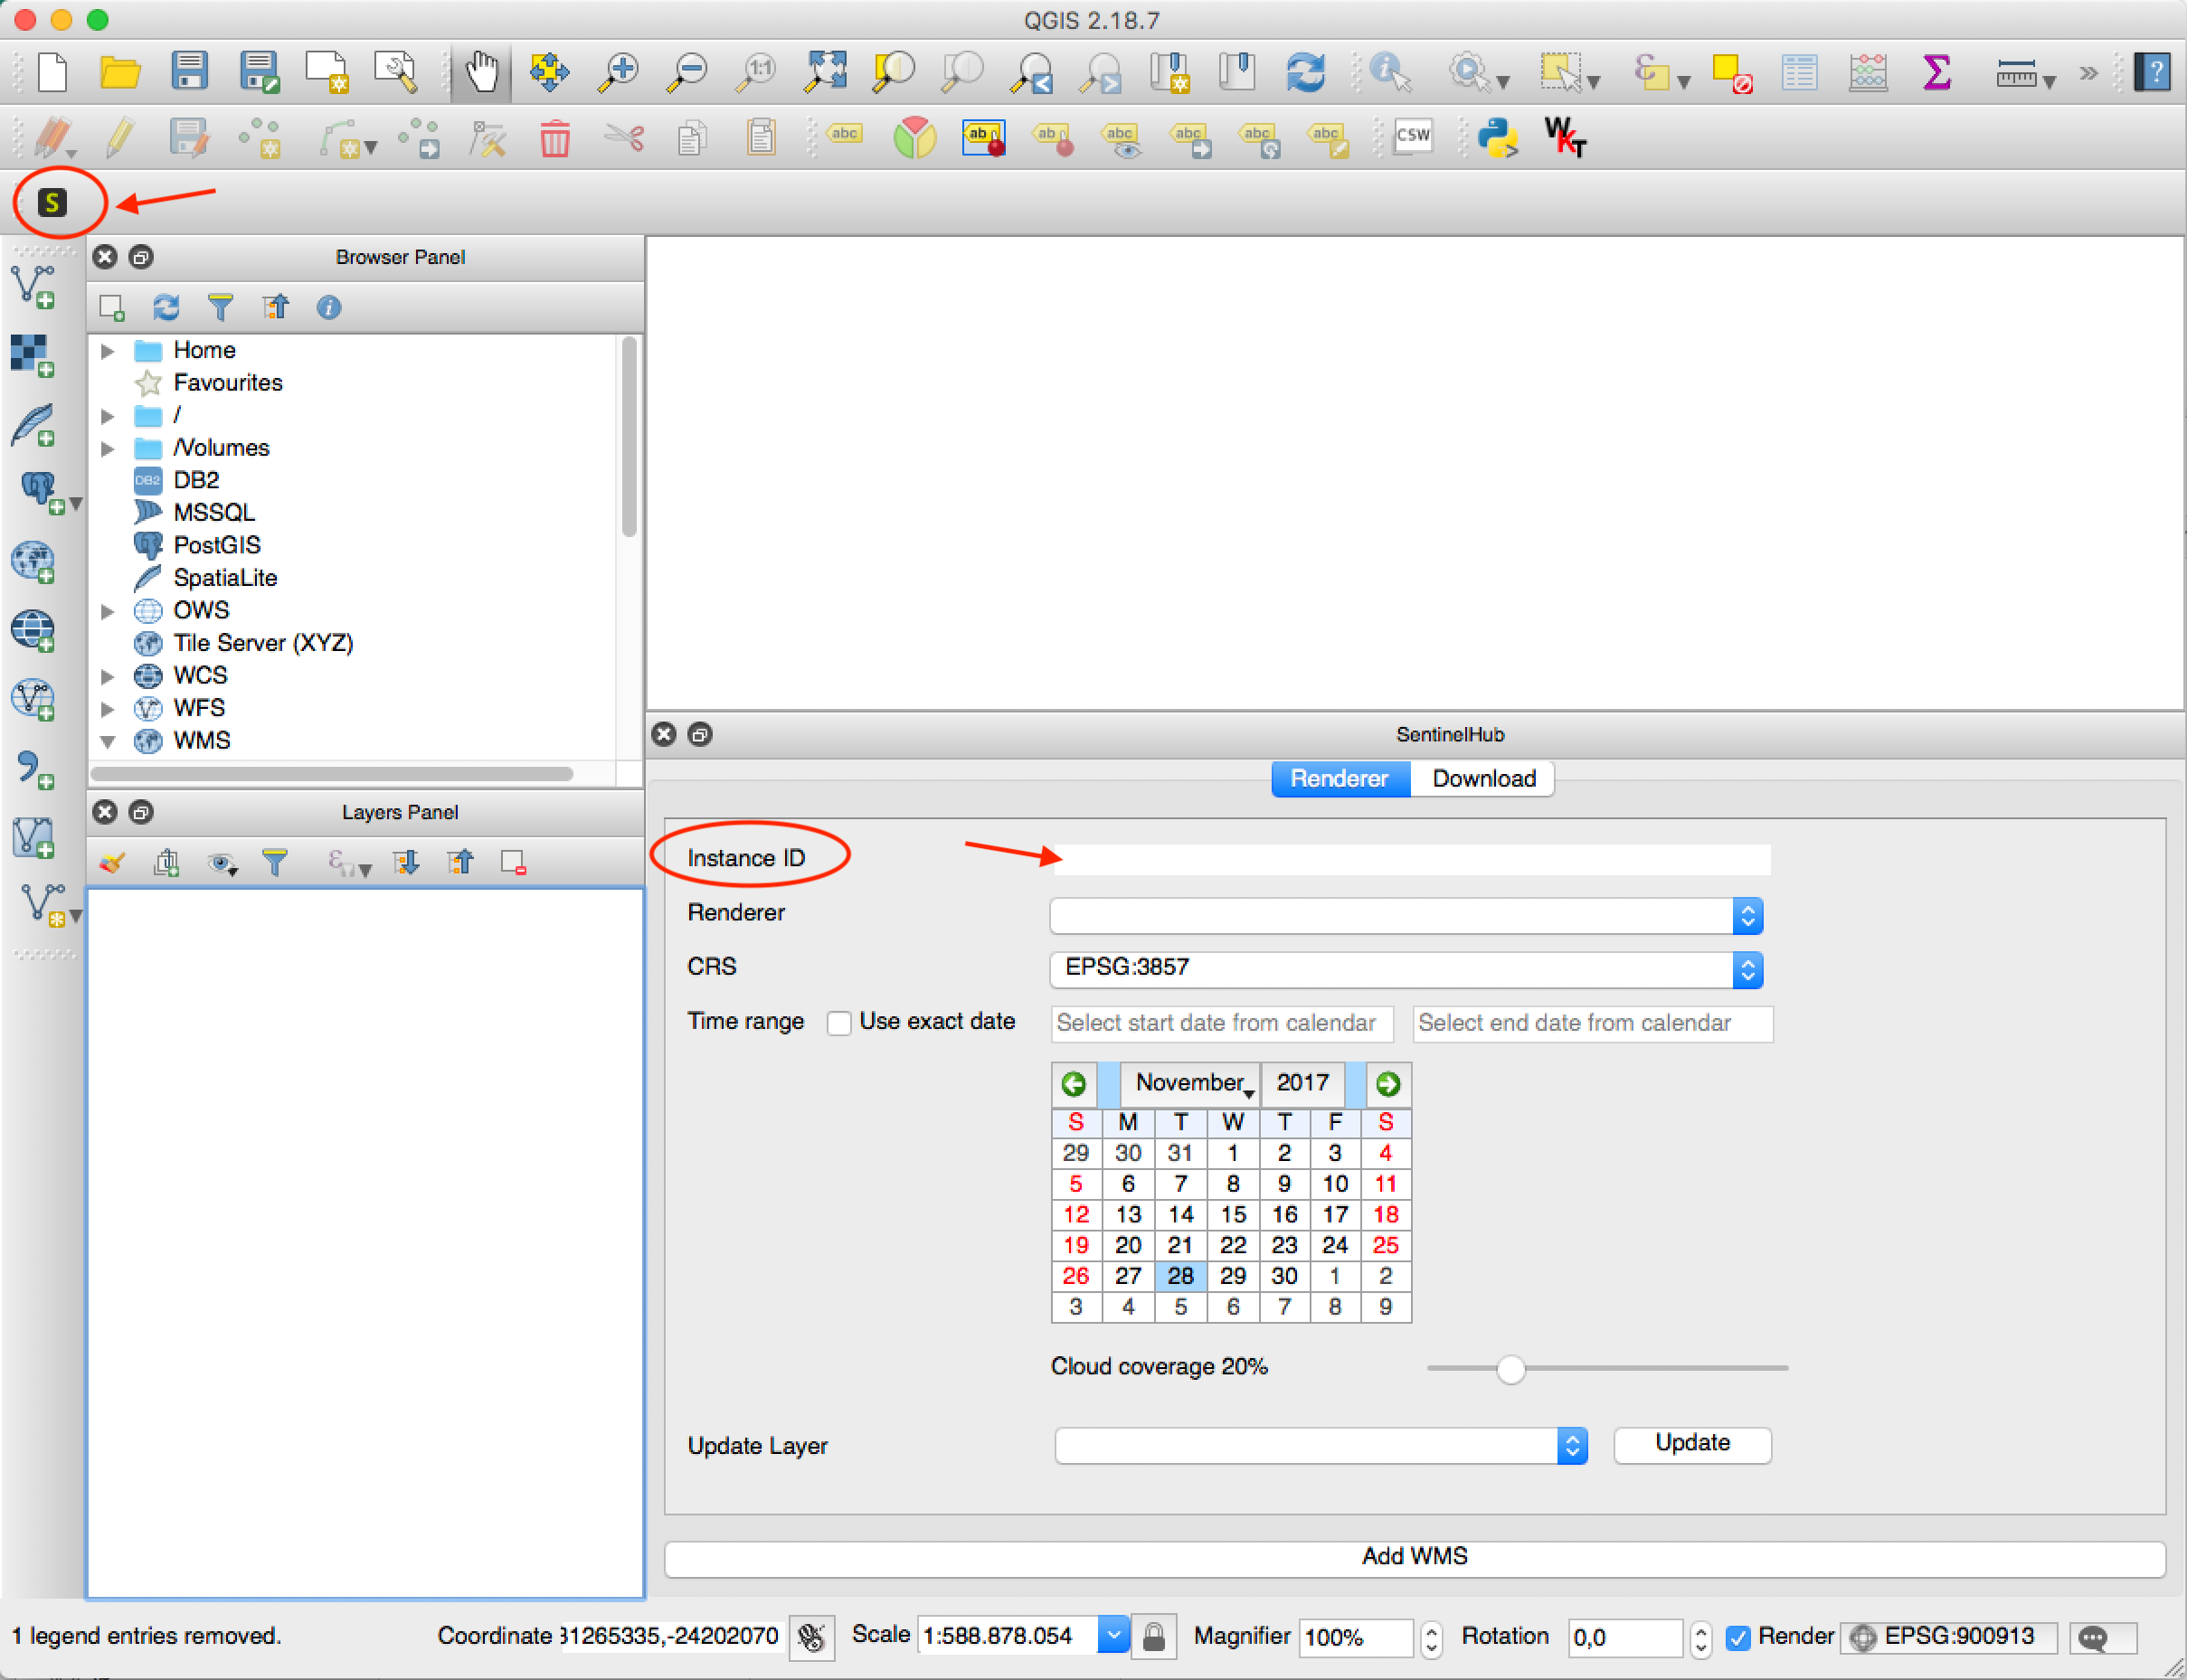Viewport: 2187px width, 1680px height.
Task: Open the CRS dropdown showing EPSG:3857
Action: (x=1406, y=969)
